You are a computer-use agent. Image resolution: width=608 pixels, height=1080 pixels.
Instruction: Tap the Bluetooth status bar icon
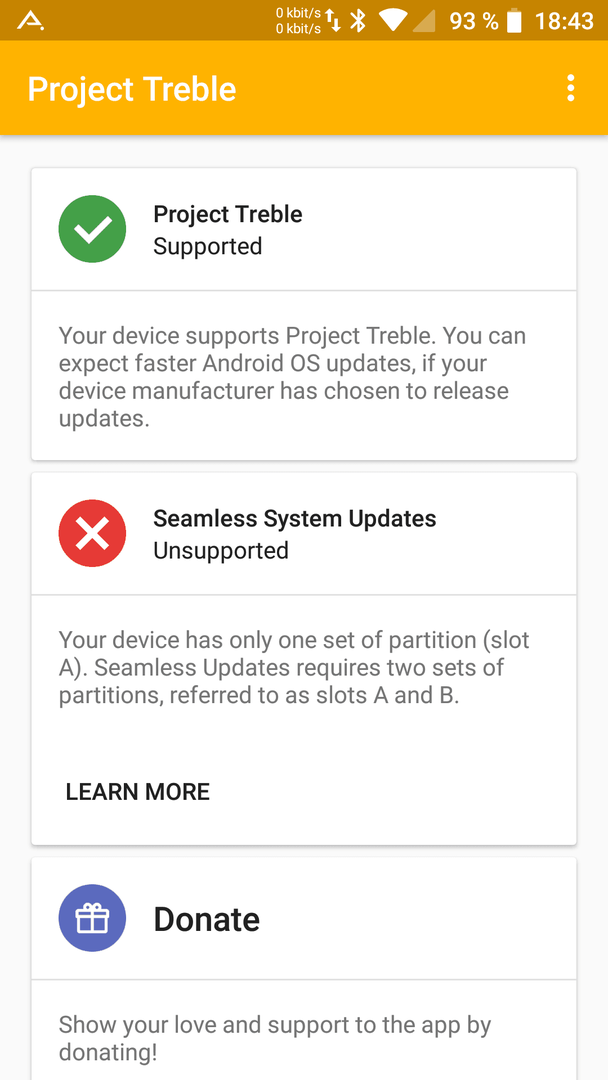[357, 21]
